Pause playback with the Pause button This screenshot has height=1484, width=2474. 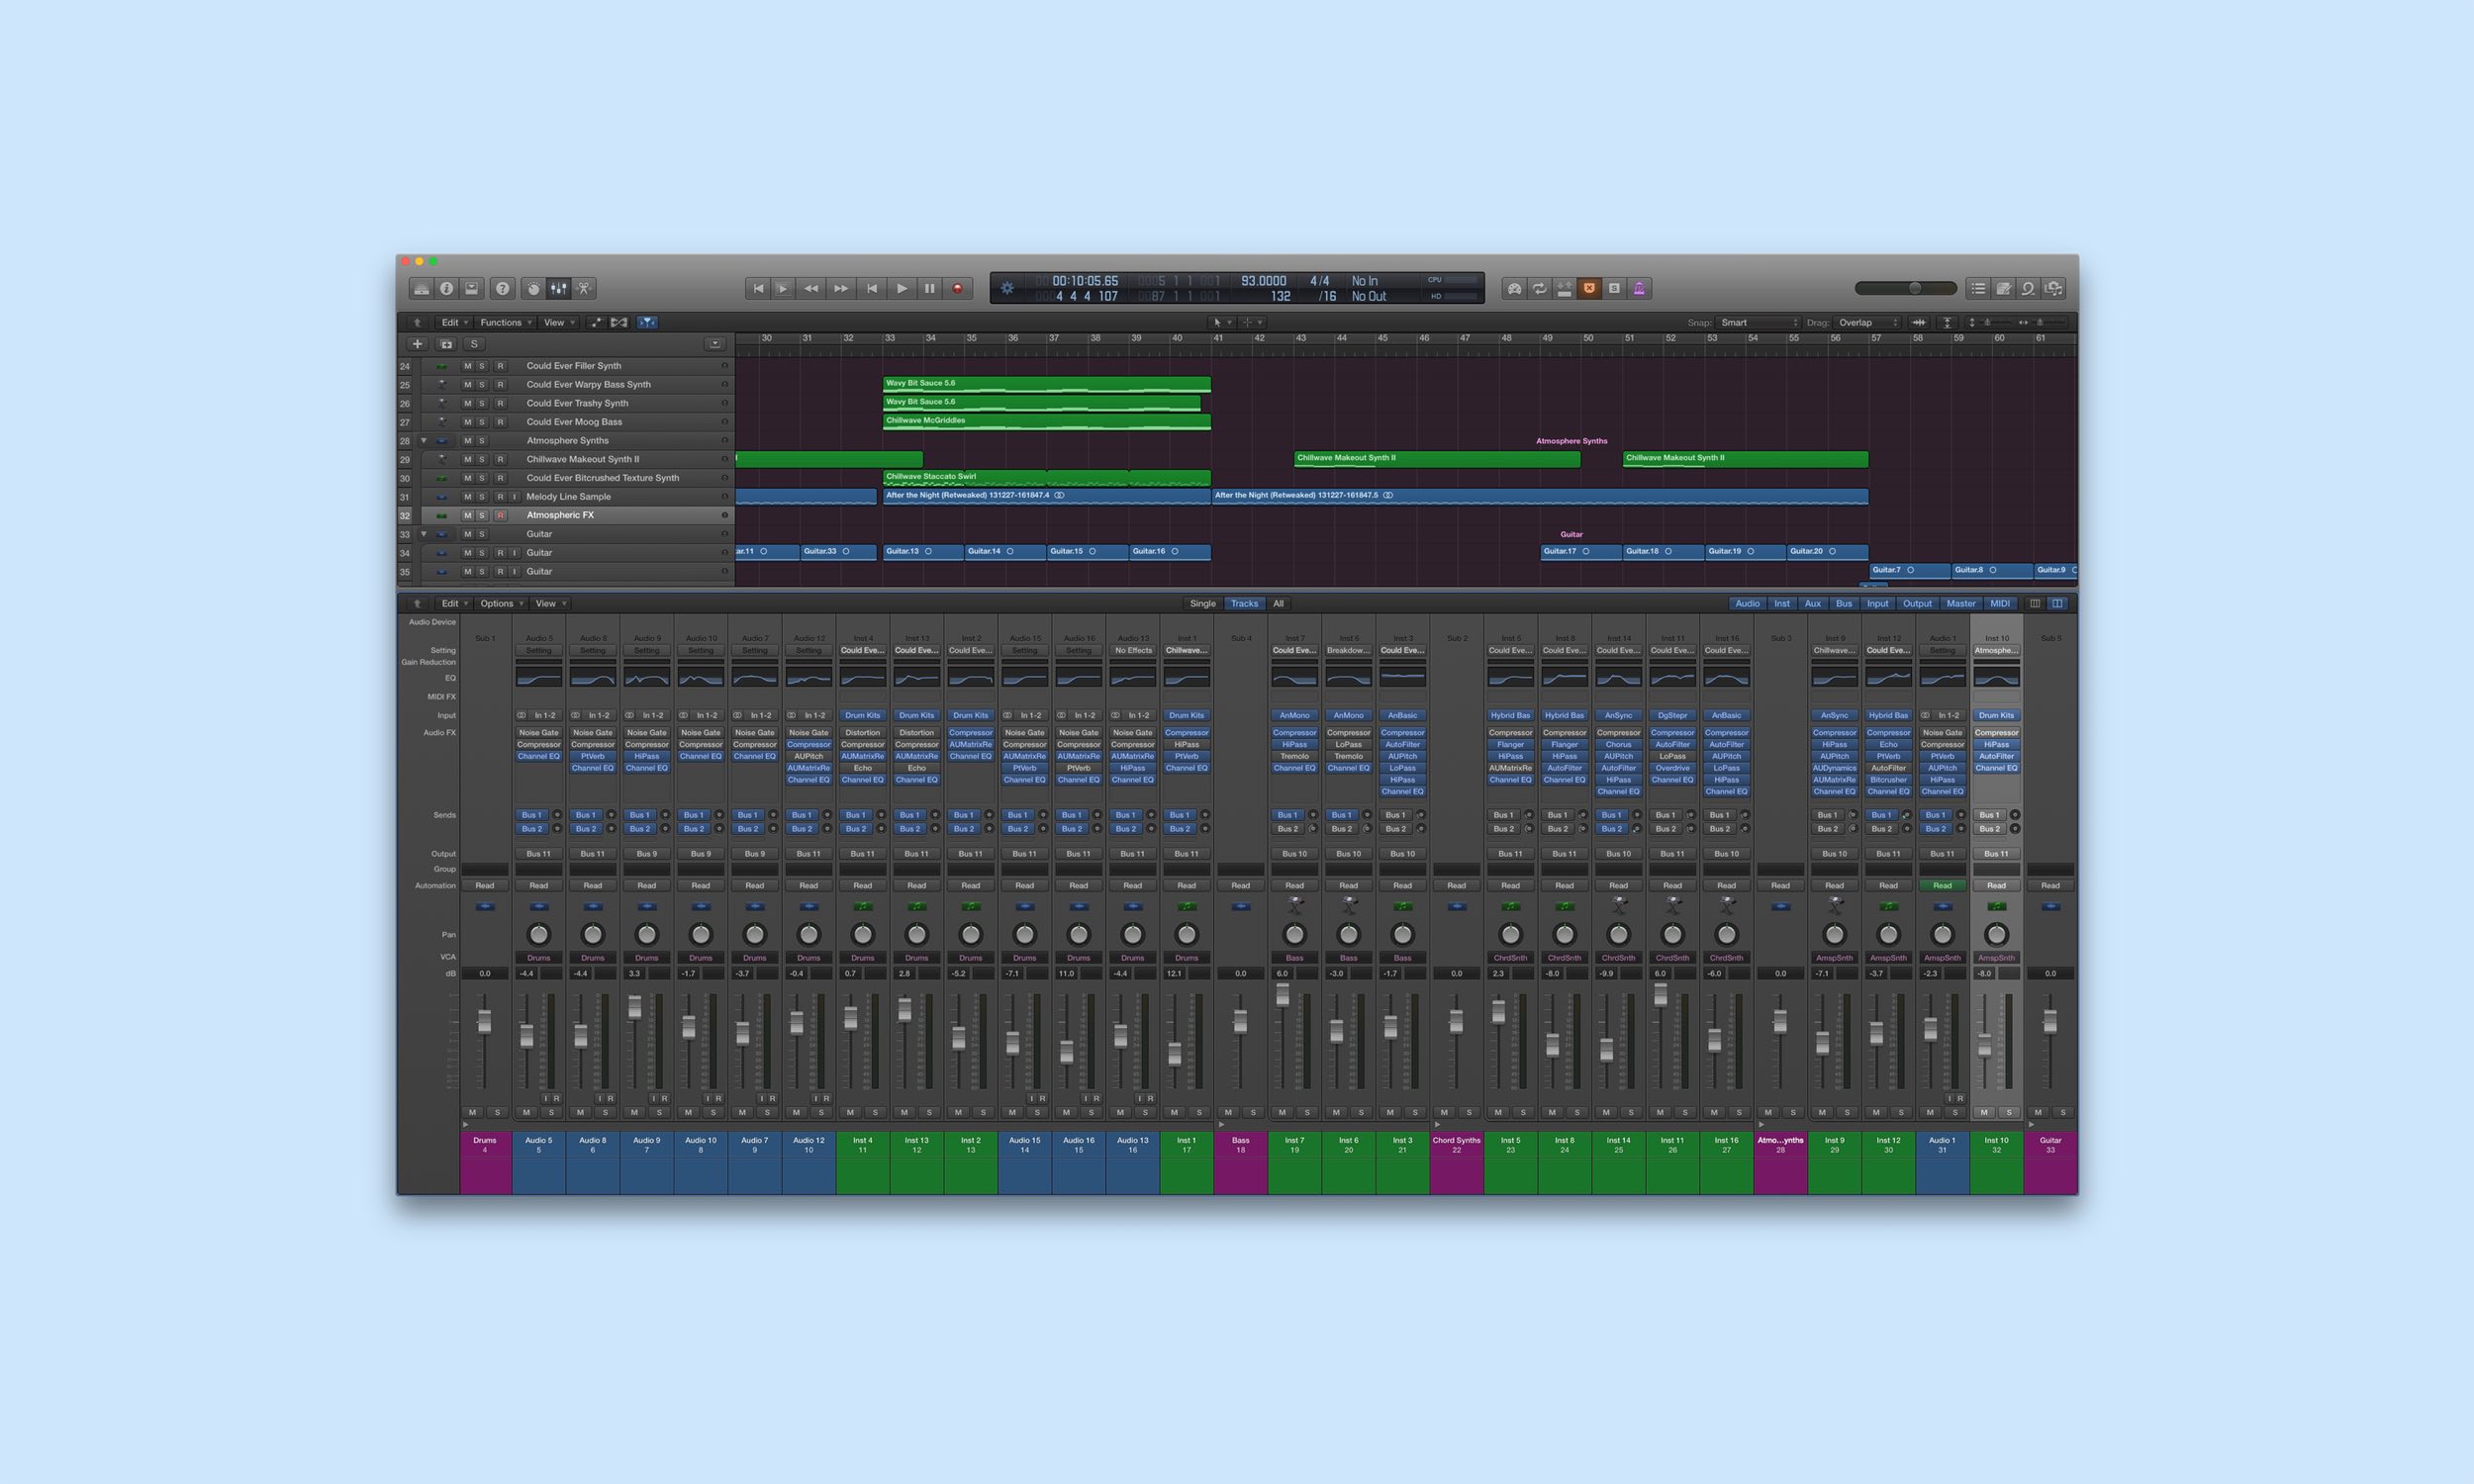coord(930,288)
